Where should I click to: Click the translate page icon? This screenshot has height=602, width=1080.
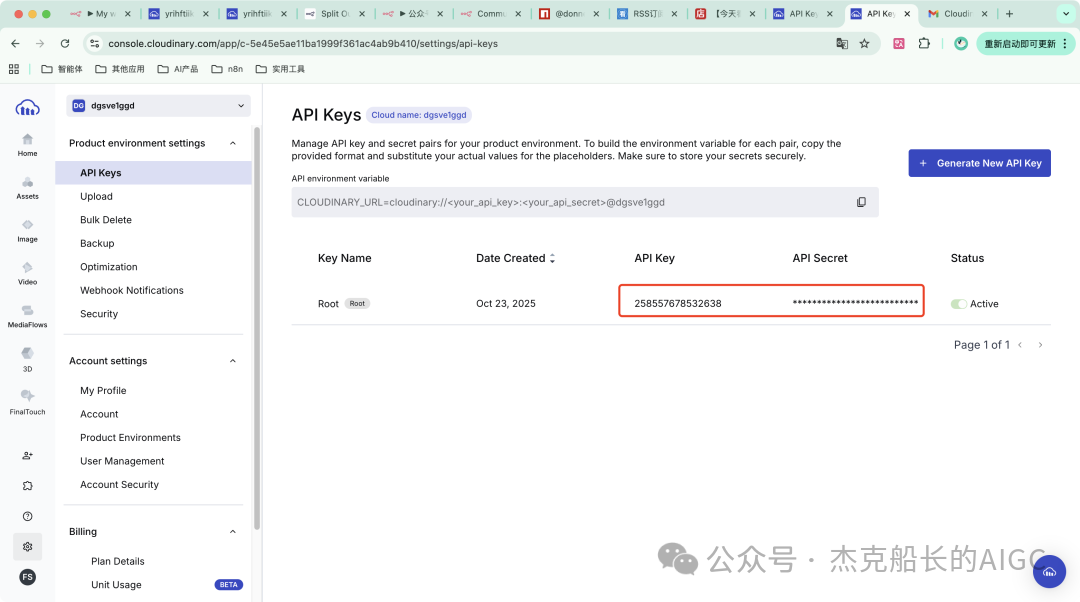pos(842,43)
